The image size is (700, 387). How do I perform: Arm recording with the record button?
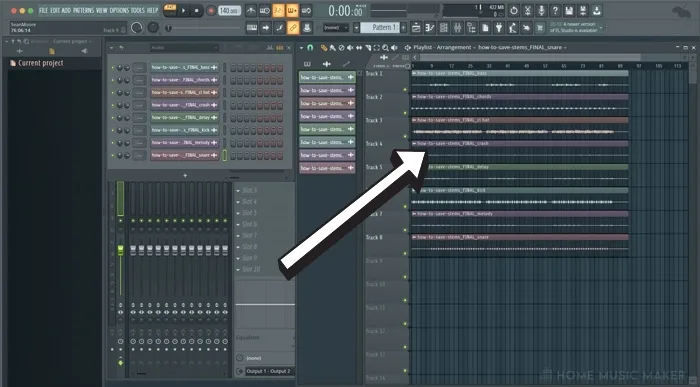(x=211, y=11)
